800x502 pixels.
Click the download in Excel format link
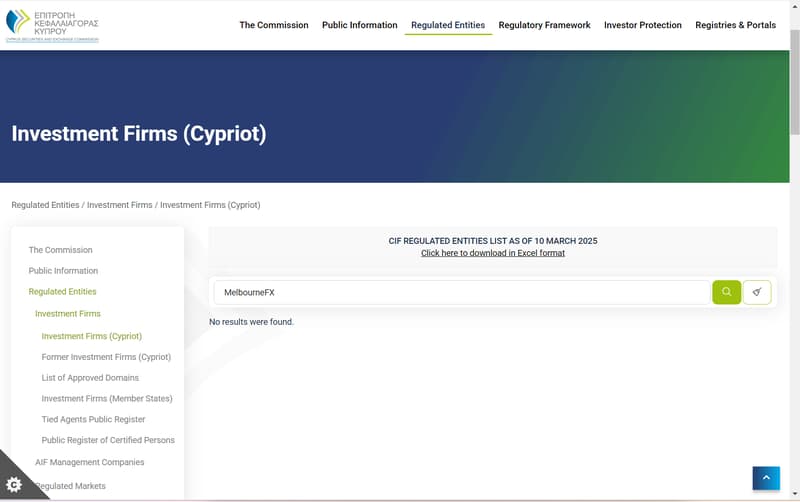[493, 253]
